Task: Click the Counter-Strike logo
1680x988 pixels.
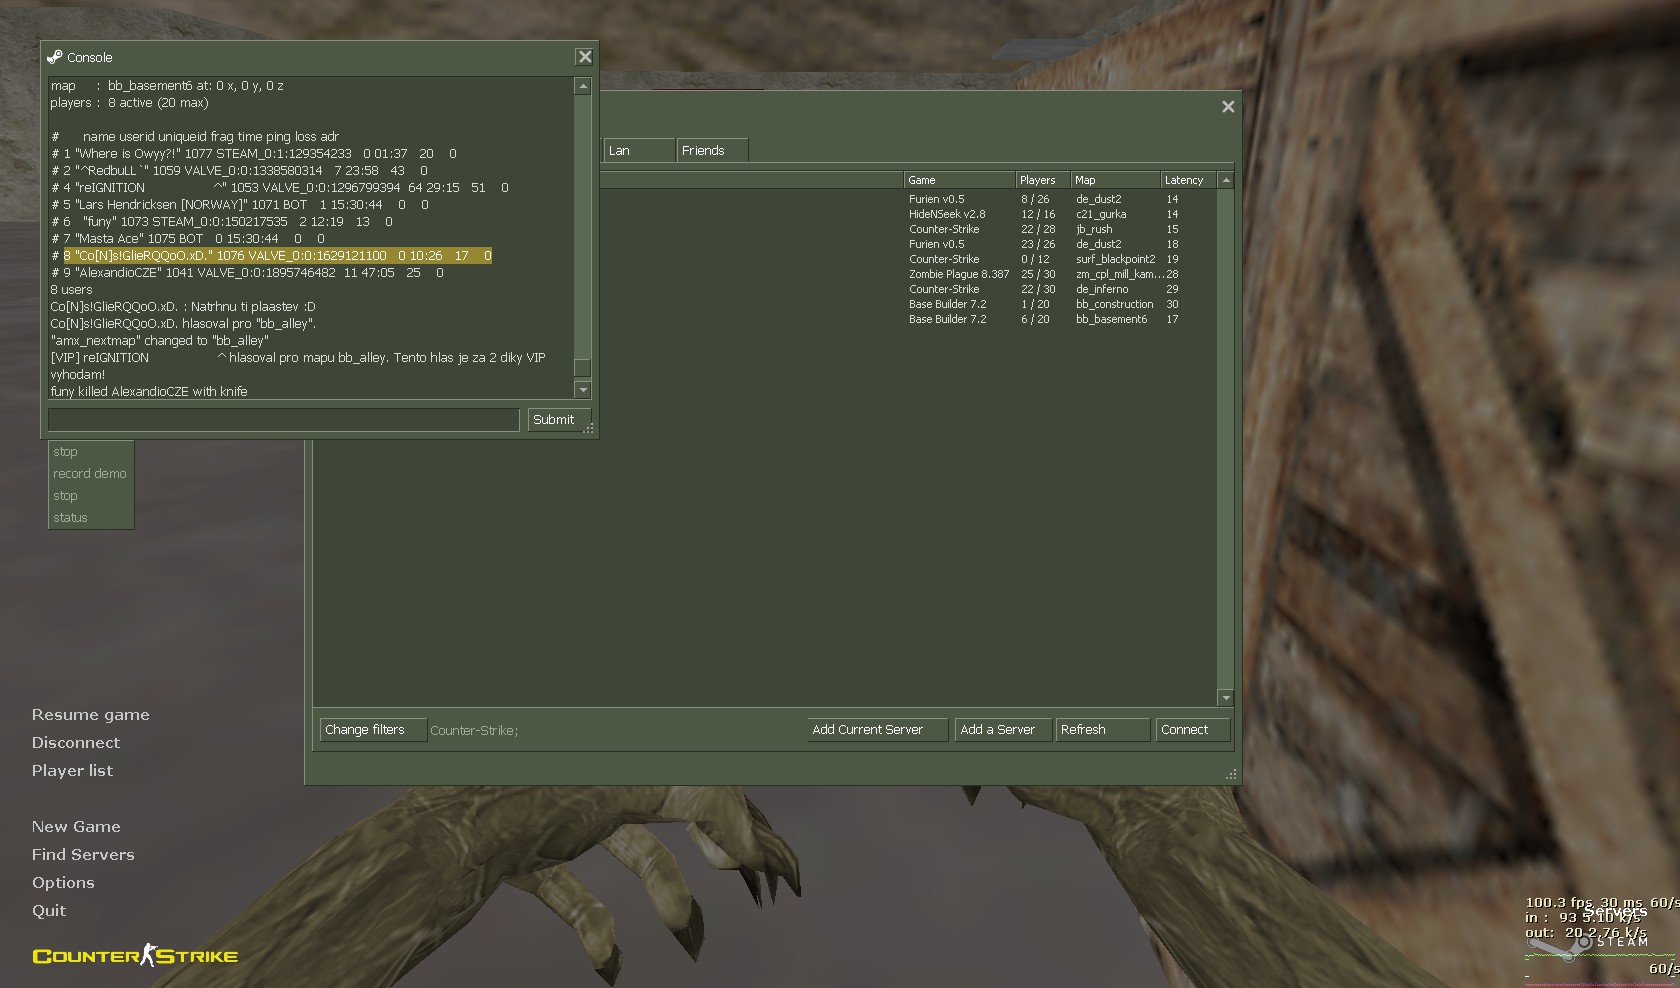Action: [x=135, y=956]
